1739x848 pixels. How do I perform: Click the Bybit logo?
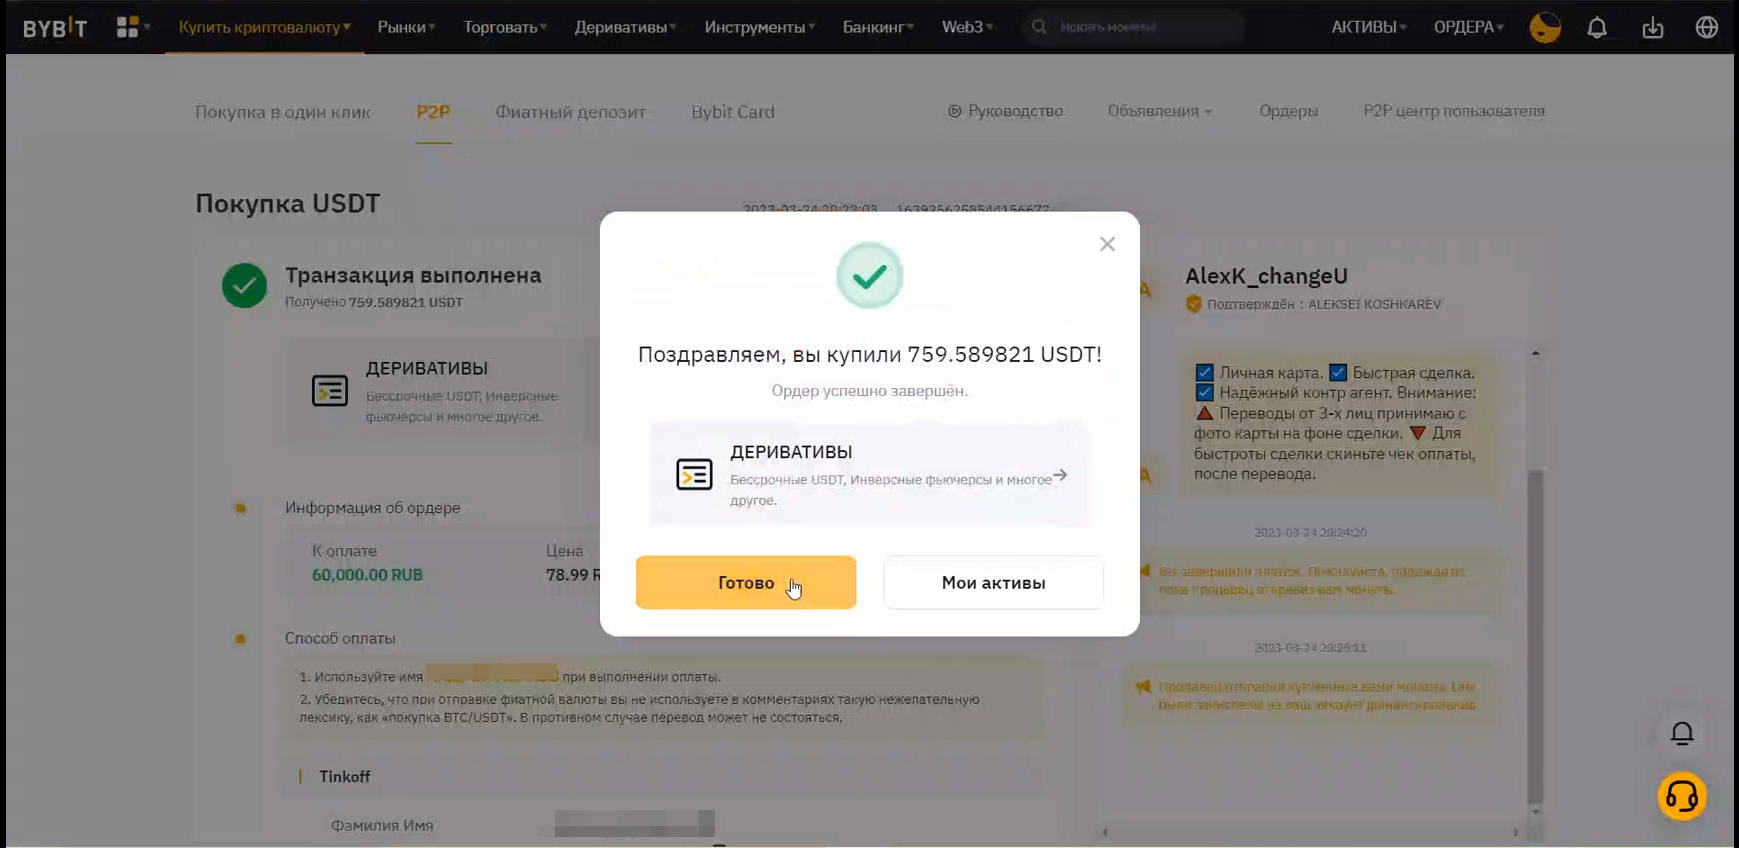(55, 27)
